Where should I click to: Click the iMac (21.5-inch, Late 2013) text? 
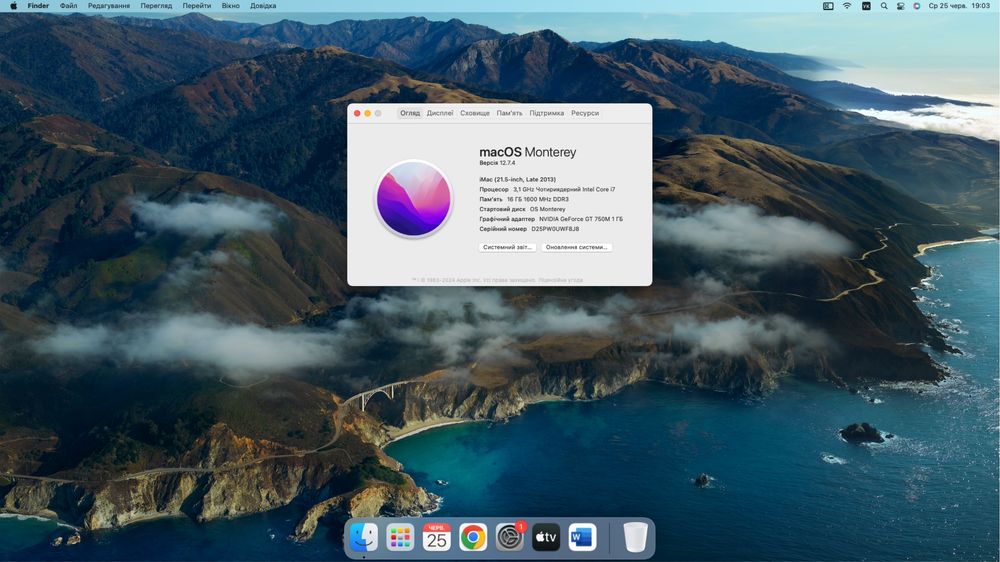click(517, 179)
